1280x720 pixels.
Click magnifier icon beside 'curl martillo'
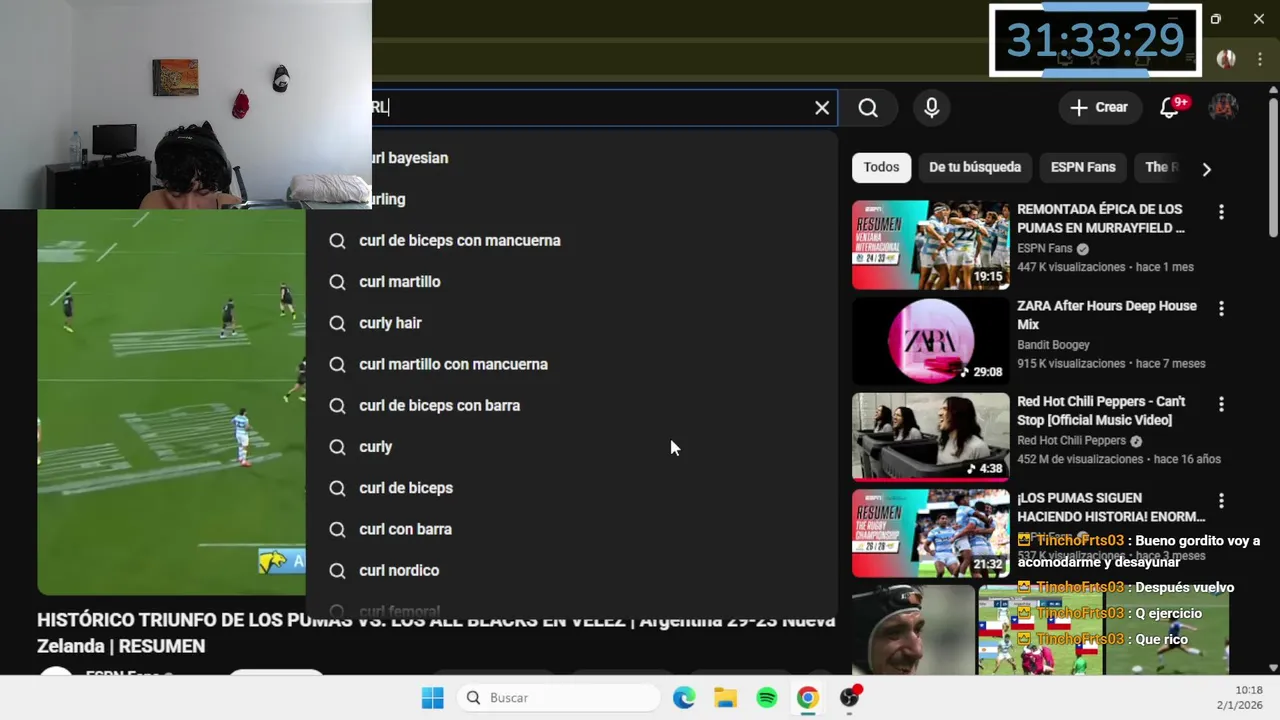(337, 282)
